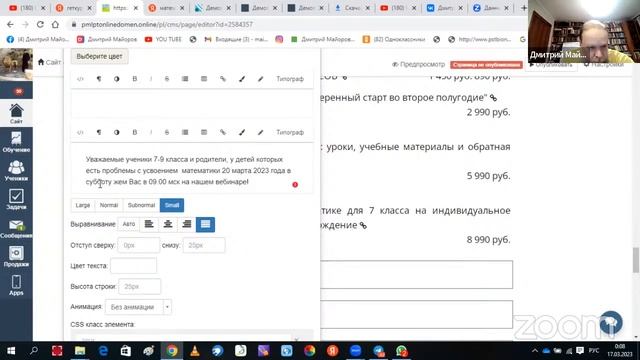Open the Сообщения section in sidebar

pos(16,228)
